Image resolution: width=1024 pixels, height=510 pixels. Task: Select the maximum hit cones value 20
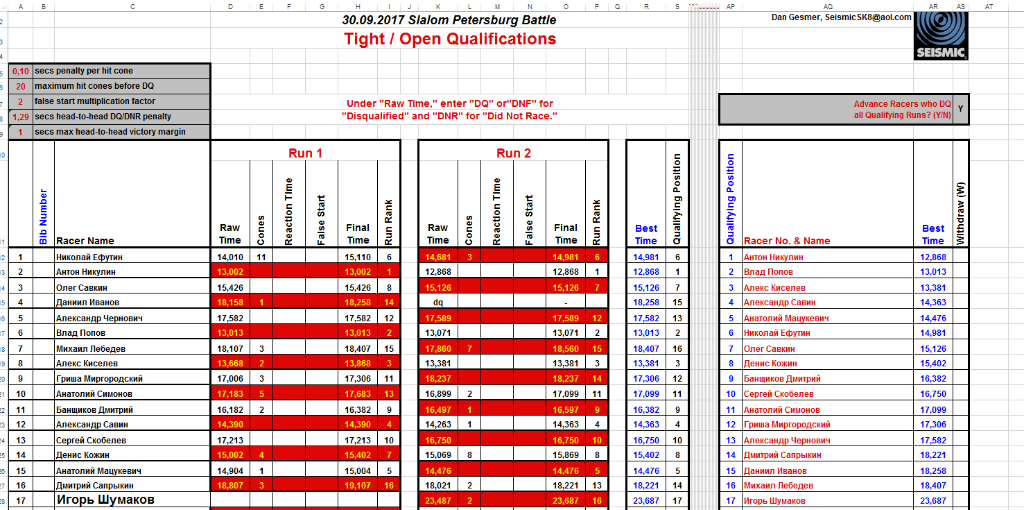(x=20, y=87)
